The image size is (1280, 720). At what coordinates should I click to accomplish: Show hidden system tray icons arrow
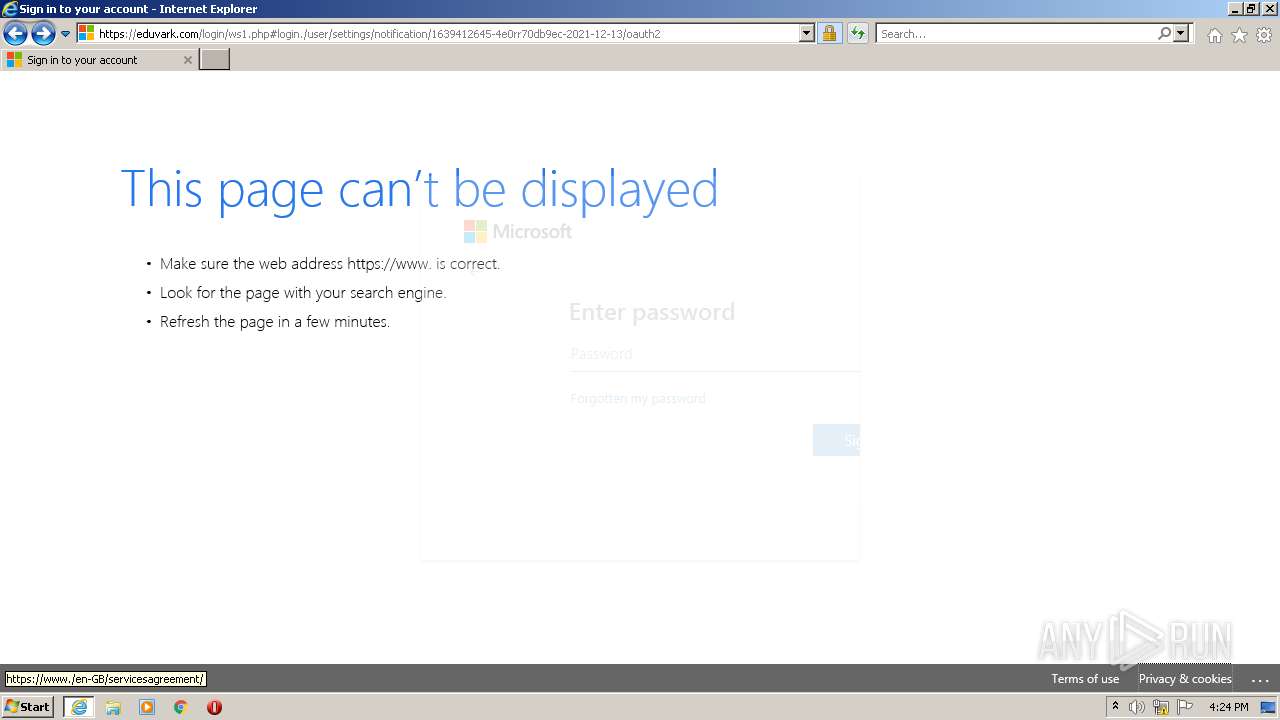1115,707
